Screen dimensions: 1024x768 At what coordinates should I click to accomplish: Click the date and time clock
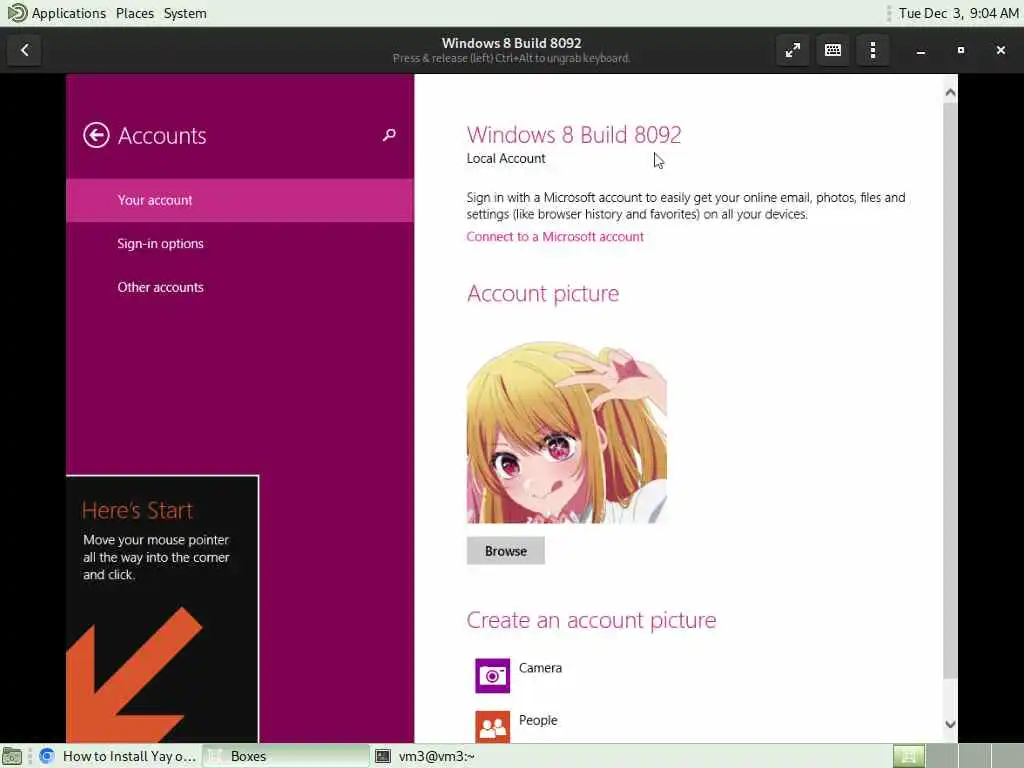[x=958, y=13]
